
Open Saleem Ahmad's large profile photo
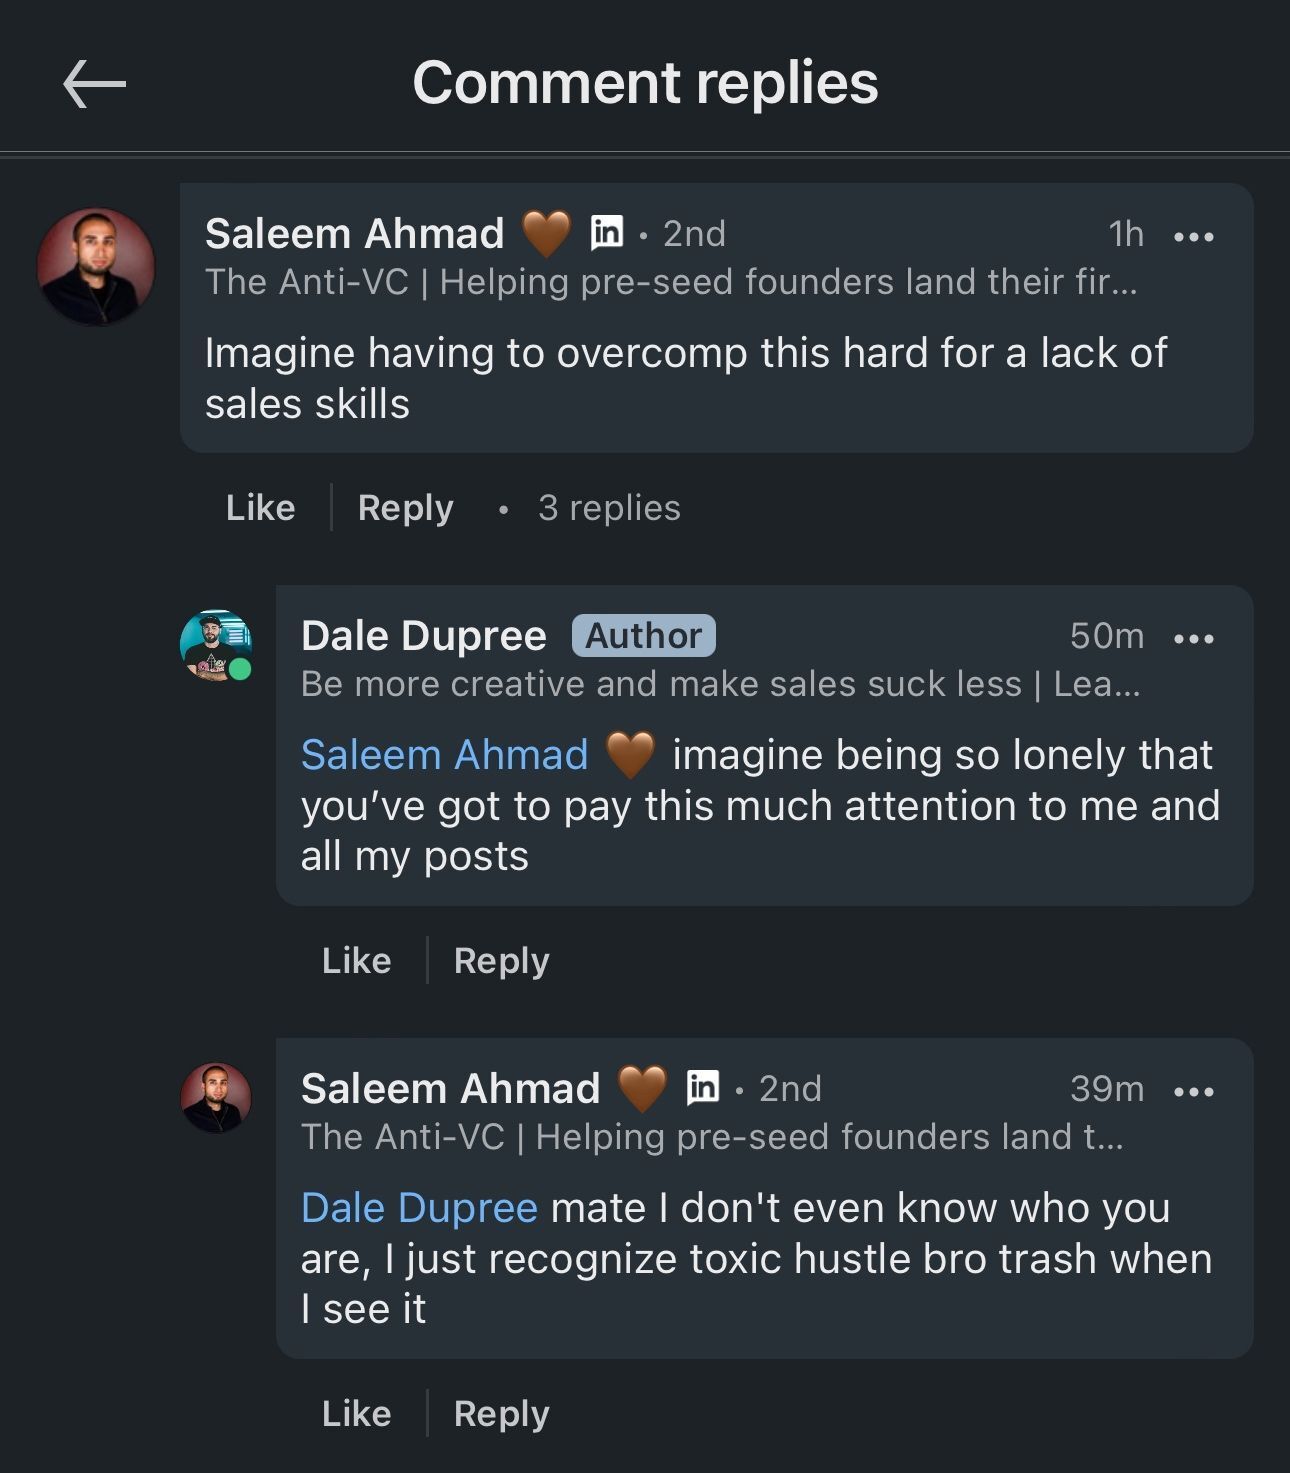click(x=96, y=266)
